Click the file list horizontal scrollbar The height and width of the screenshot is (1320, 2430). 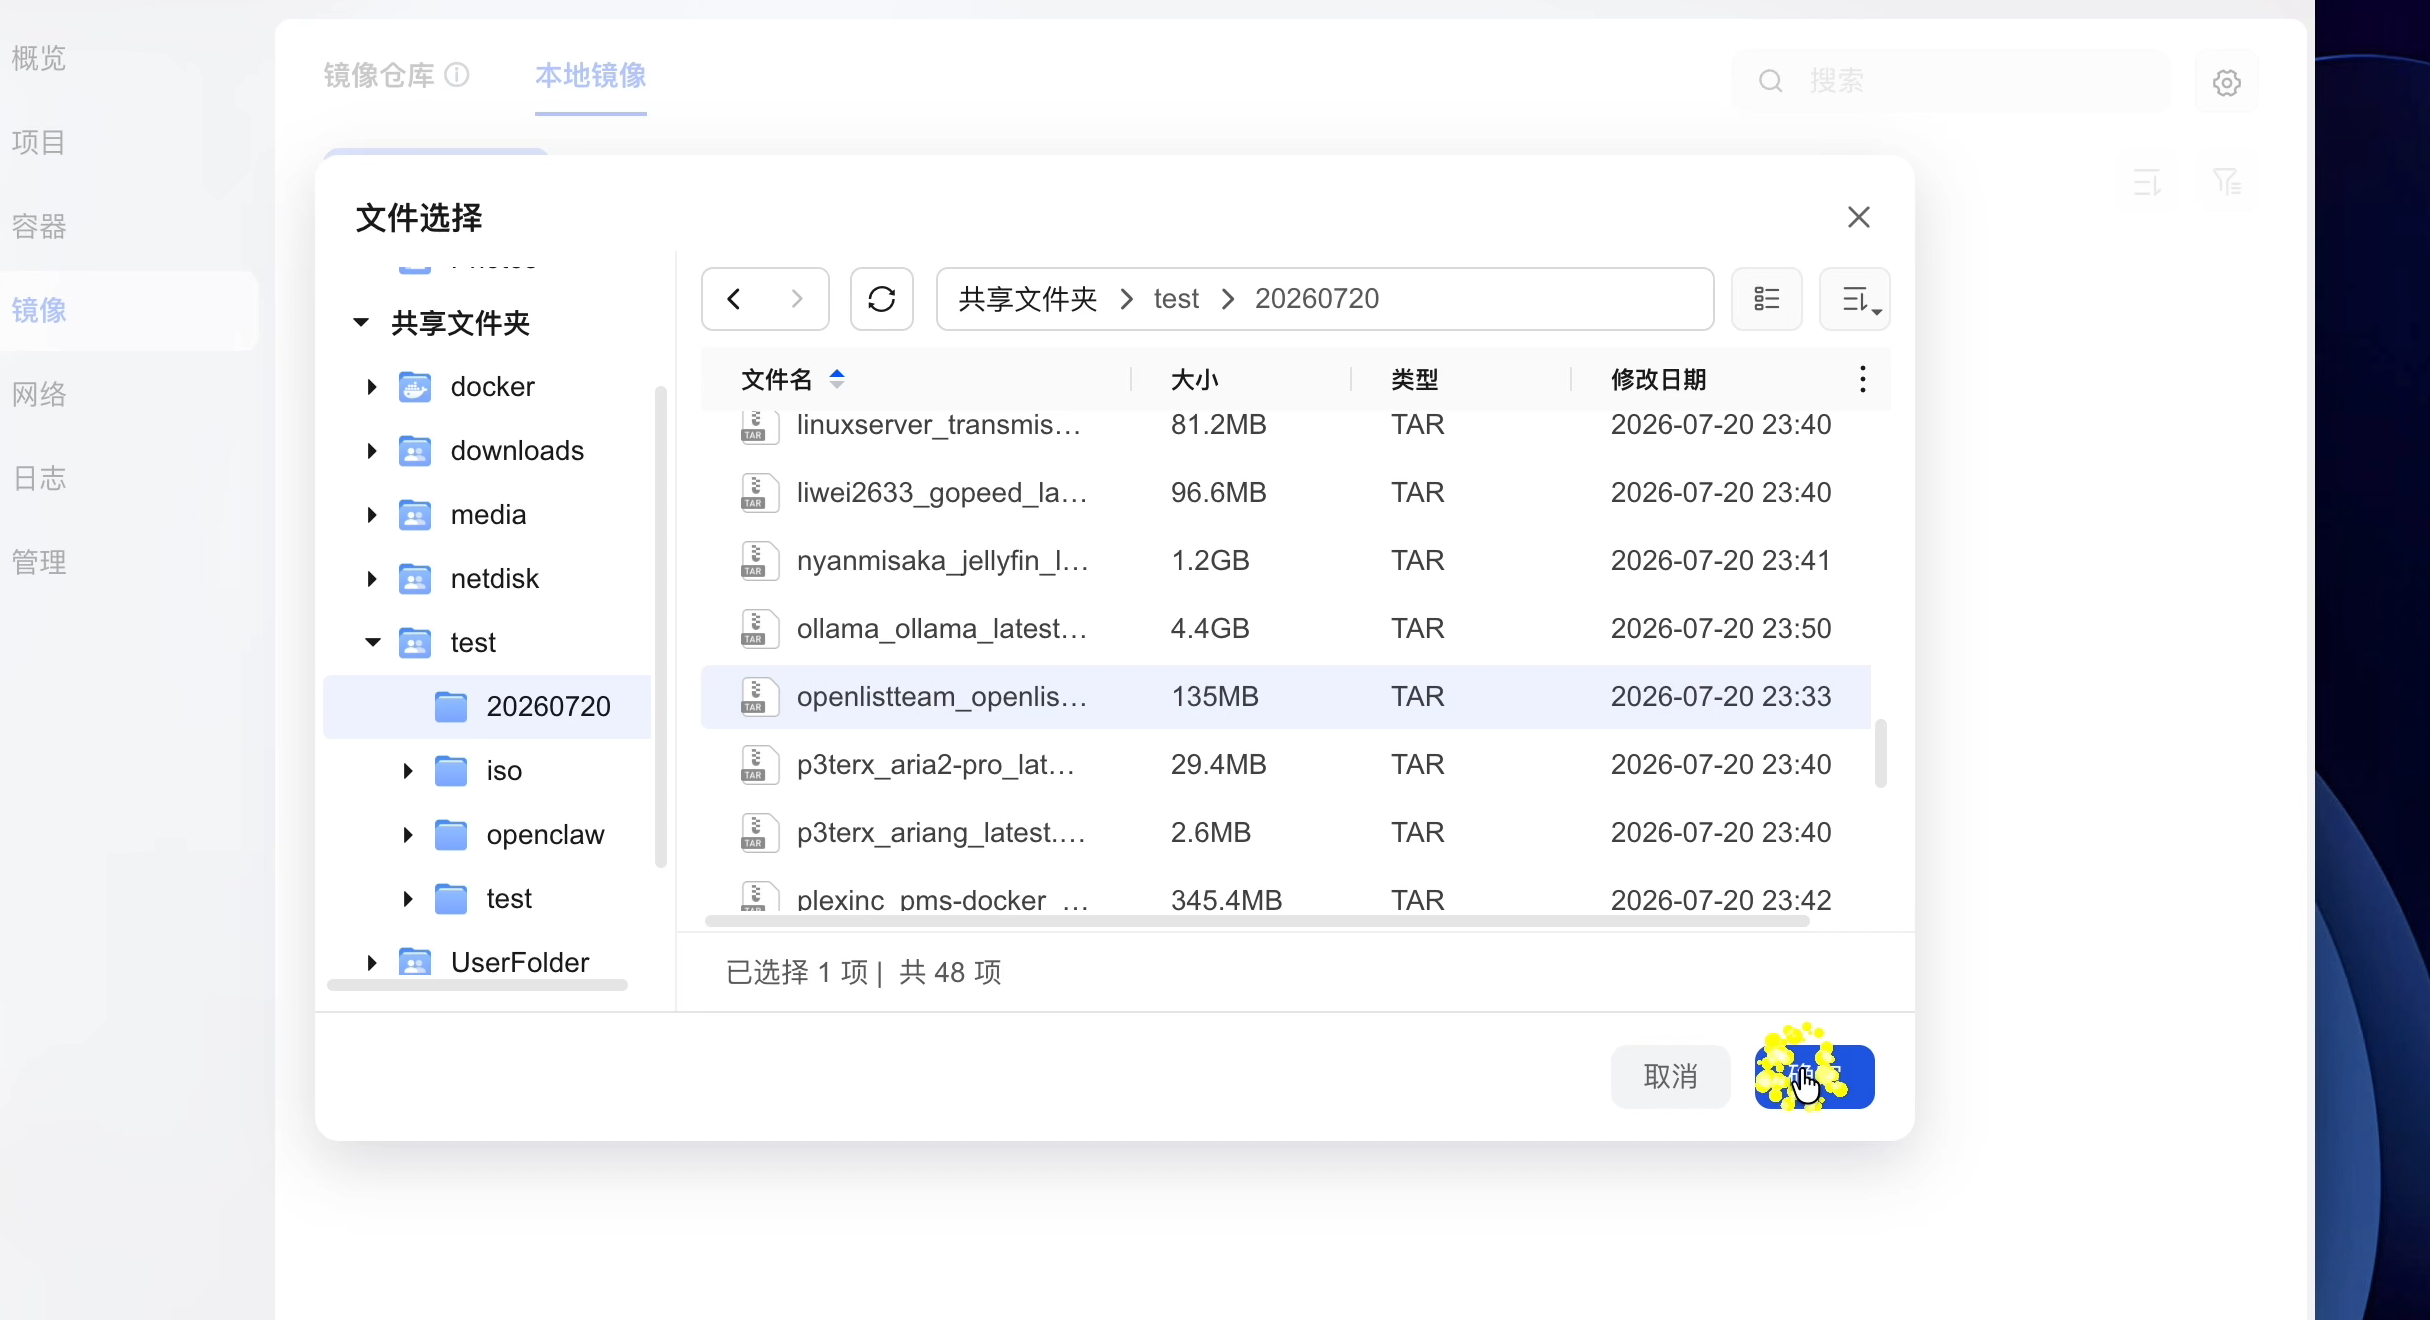1258,921
